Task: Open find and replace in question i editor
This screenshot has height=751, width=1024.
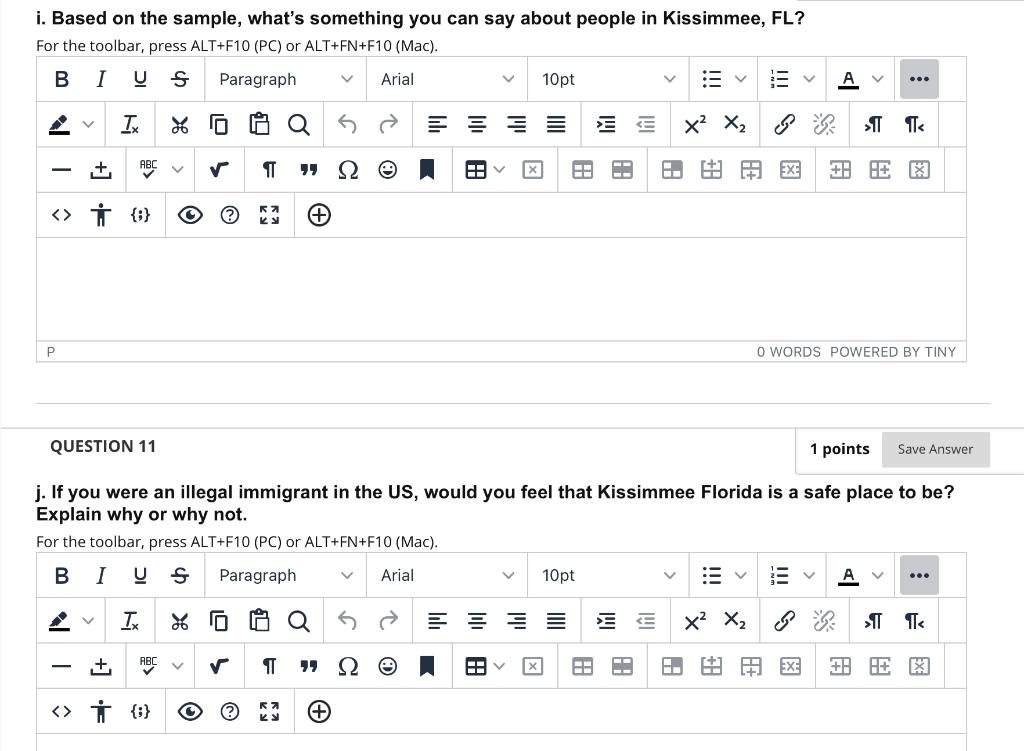Action: point(298,124)
